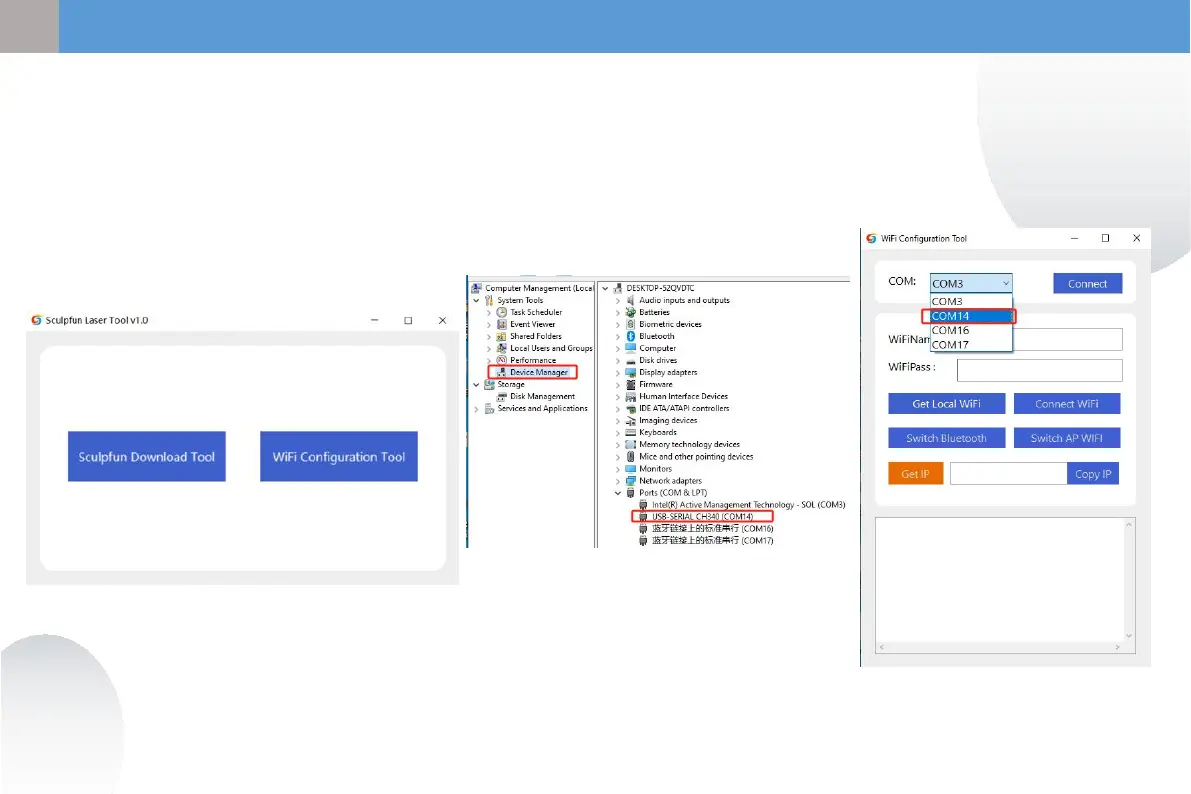Click the Computer Management root icon
1191x794 pixels.
tap(476, 288)
